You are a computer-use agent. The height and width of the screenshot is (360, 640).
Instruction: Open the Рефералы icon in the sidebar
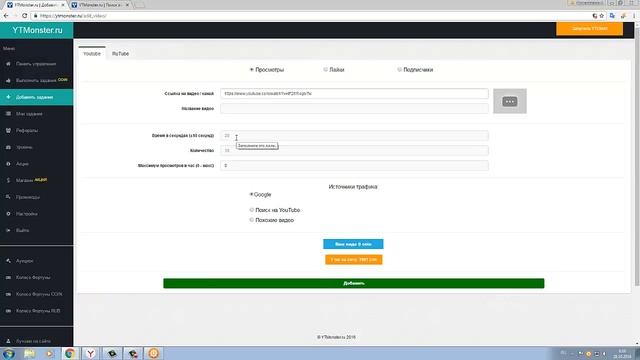point(8,131)
